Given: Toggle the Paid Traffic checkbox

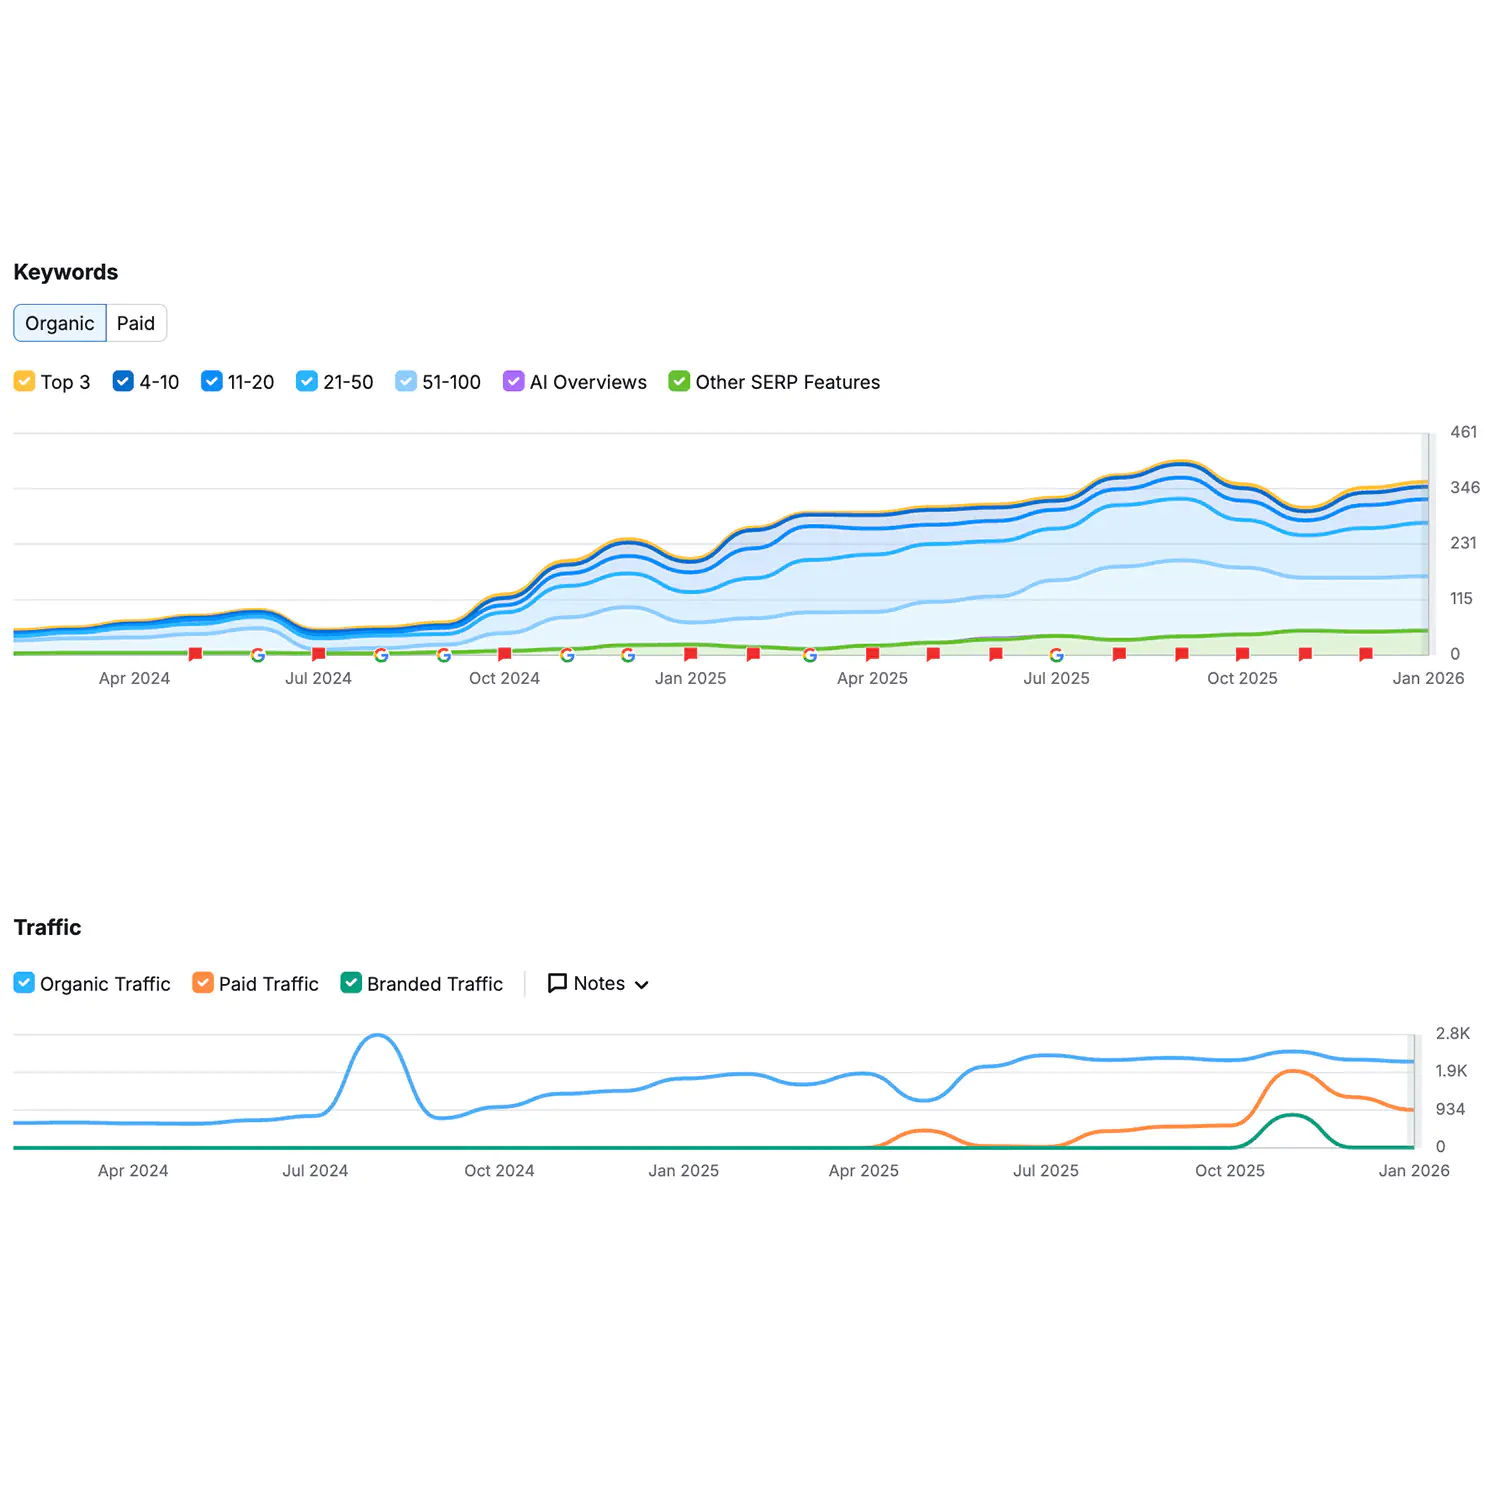Looking at the screenshot, I should click(x=203, y=983).
